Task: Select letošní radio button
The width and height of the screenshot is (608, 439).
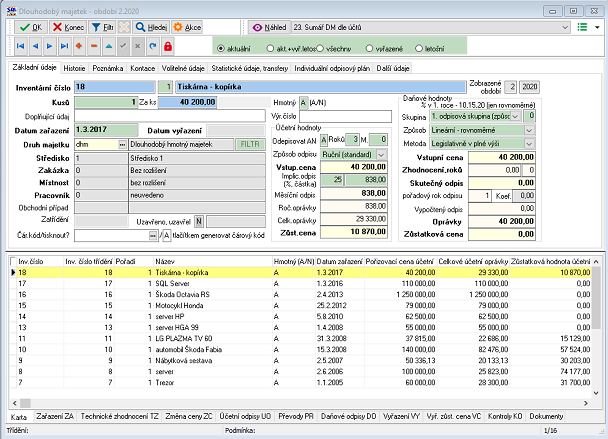Action: 418,48
